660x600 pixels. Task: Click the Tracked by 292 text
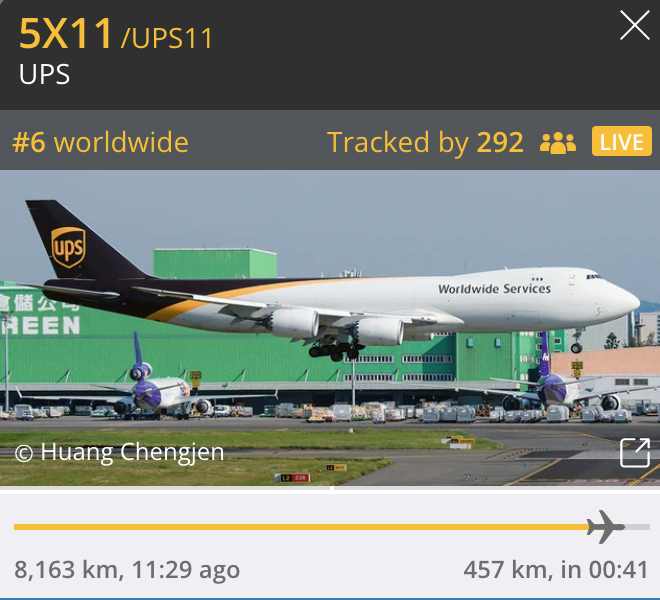click(x=425, y=142)
